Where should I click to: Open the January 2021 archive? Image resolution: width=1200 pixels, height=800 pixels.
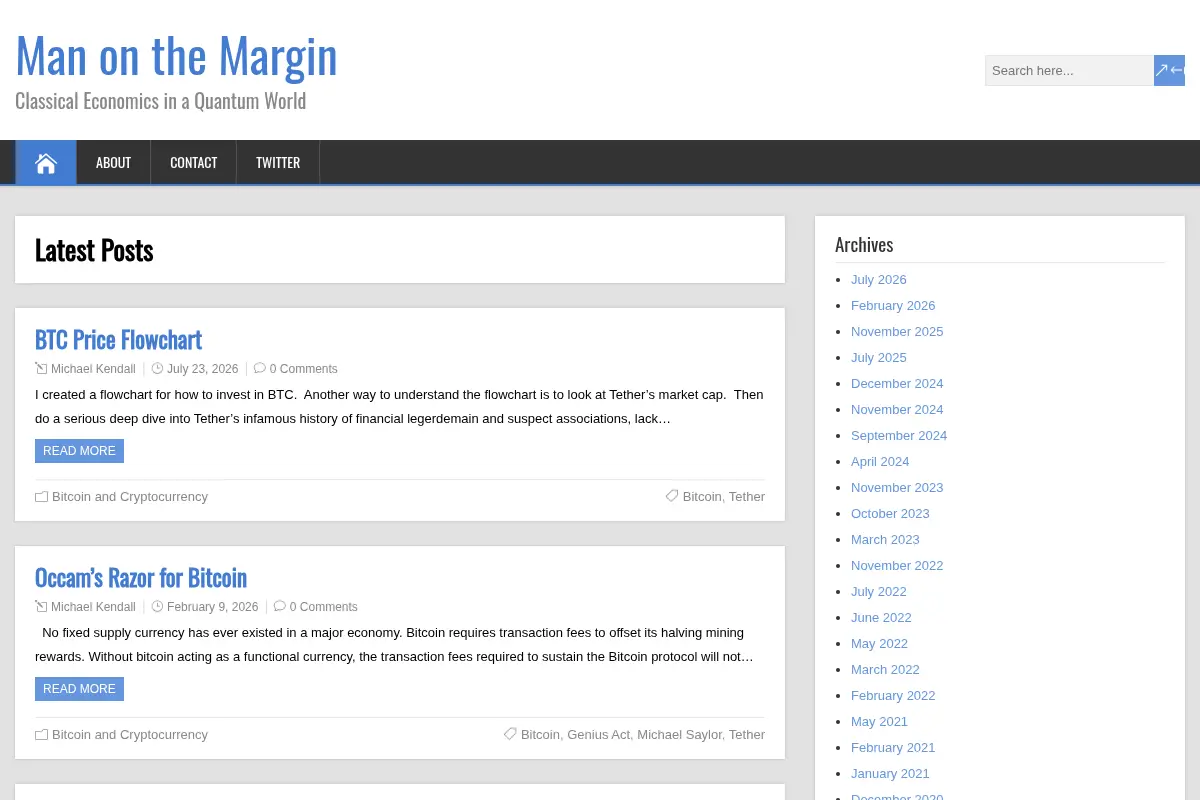[x=890, y=774]
